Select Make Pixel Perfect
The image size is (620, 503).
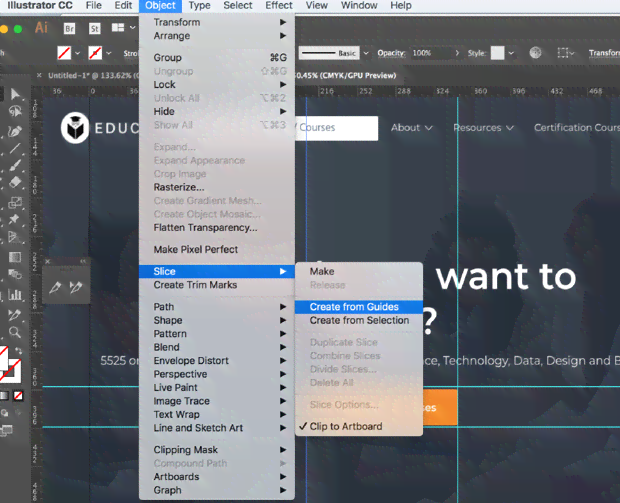[217, 249]
